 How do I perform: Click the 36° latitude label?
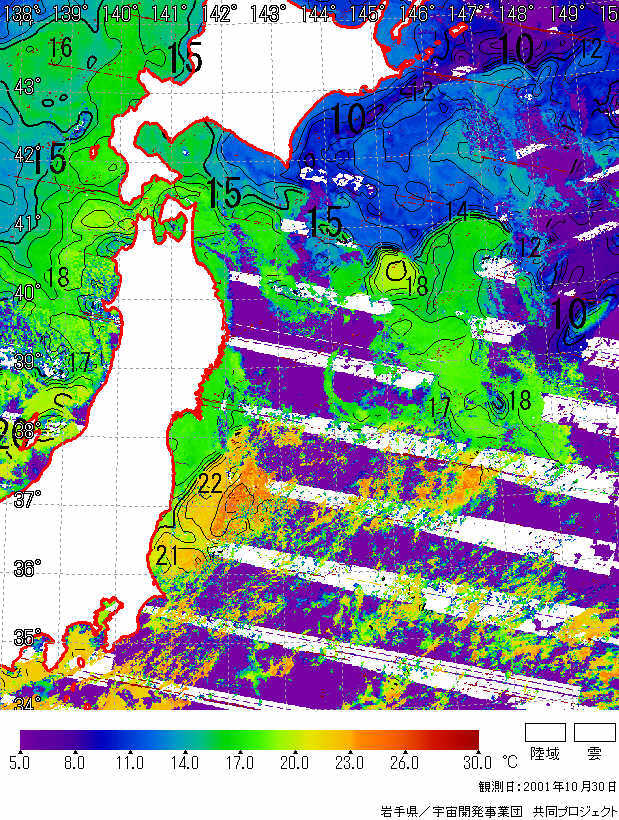(28, 568)
